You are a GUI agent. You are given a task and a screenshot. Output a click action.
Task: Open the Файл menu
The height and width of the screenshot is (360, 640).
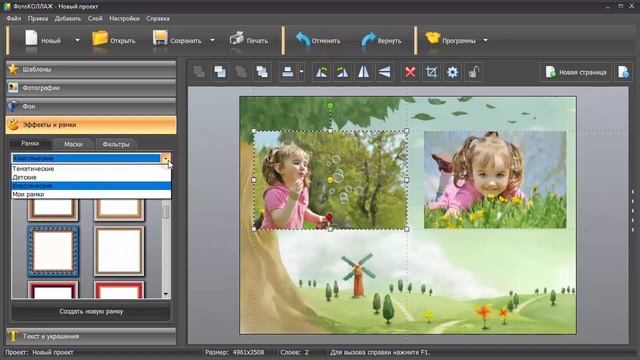pyautogui.click(x=13, y=18)
